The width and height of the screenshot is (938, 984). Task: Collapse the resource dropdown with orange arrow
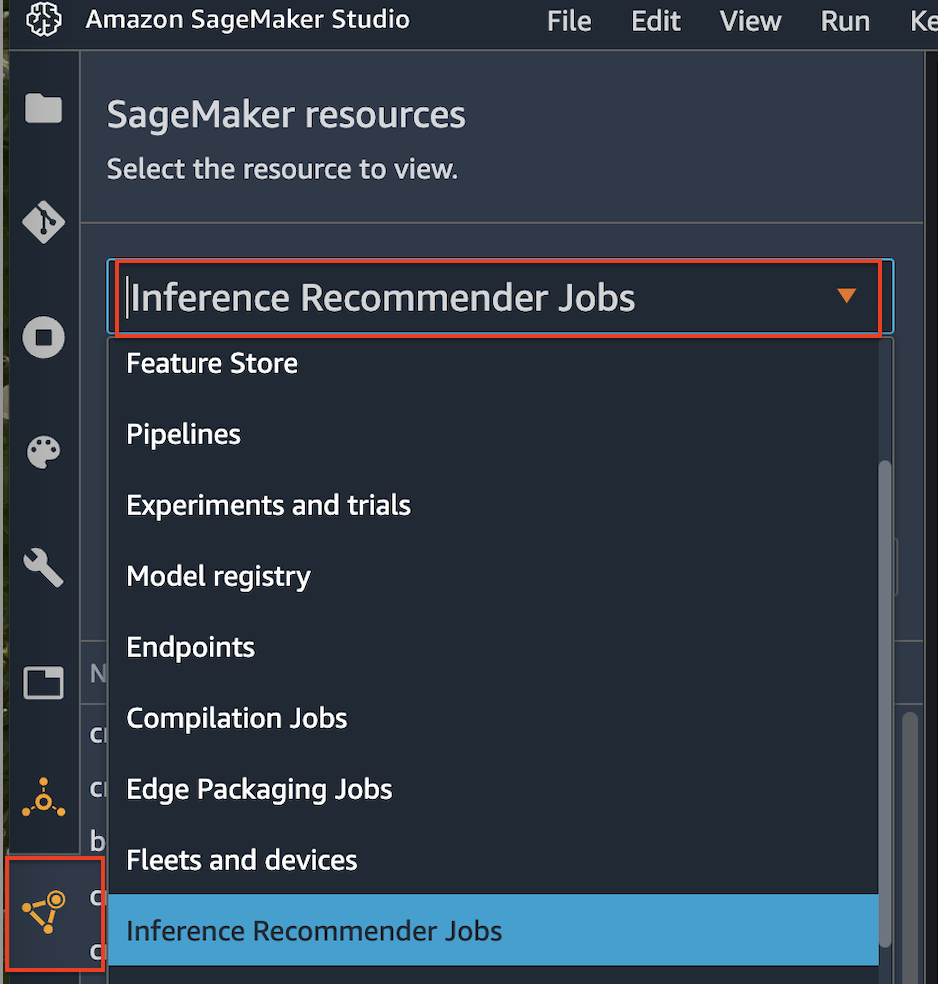coord(846,296)
